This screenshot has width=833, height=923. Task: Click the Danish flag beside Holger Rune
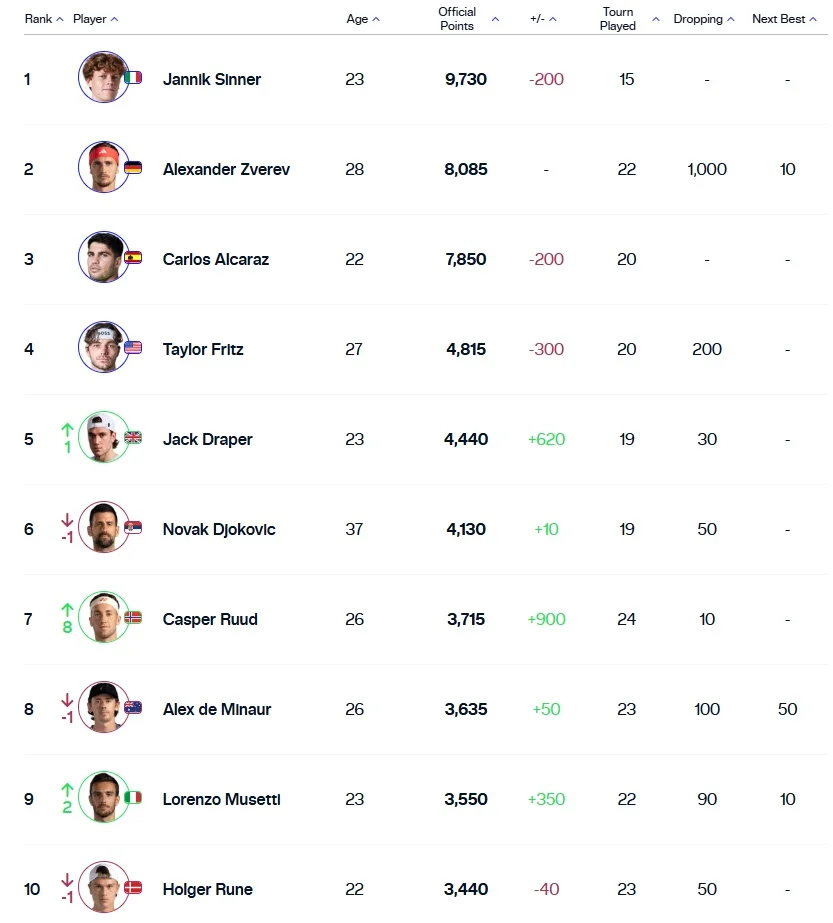(x=133, y=887)
